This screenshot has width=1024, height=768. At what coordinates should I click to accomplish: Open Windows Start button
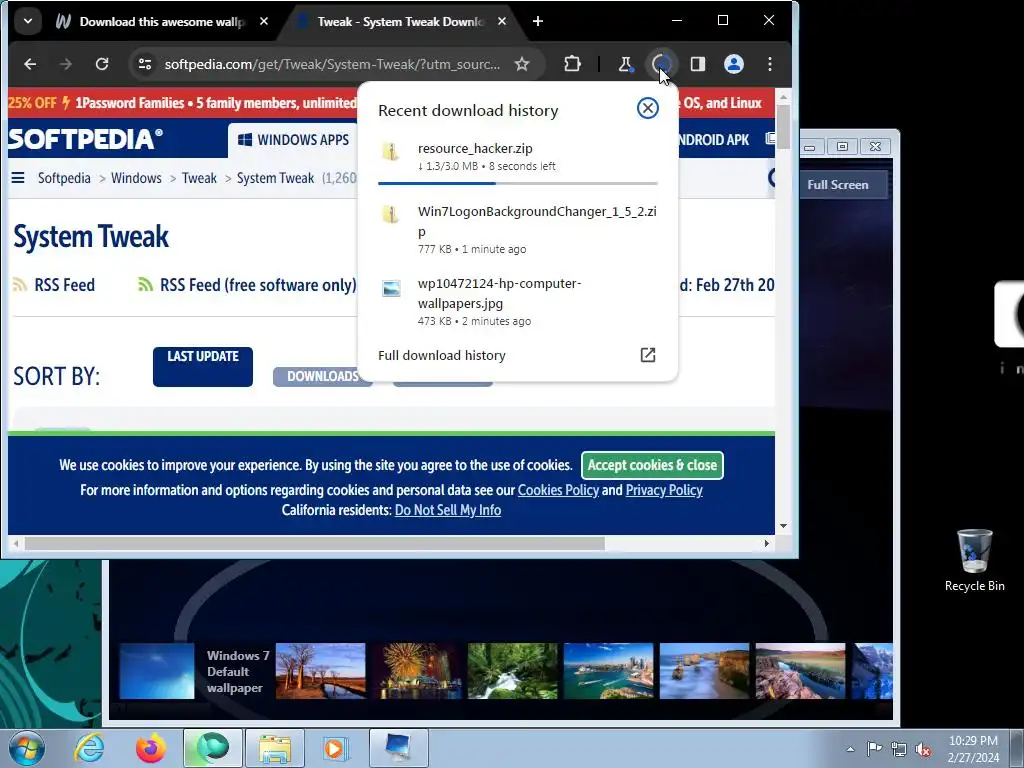26,748
